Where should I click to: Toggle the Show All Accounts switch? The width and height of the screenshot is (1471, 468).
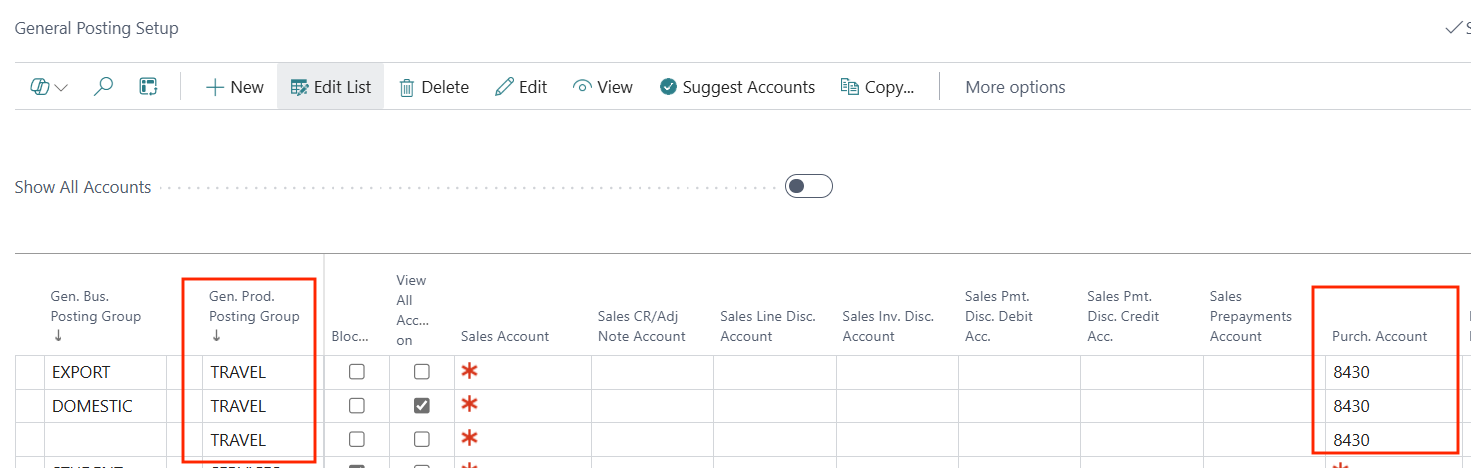[x=808, y=187]
